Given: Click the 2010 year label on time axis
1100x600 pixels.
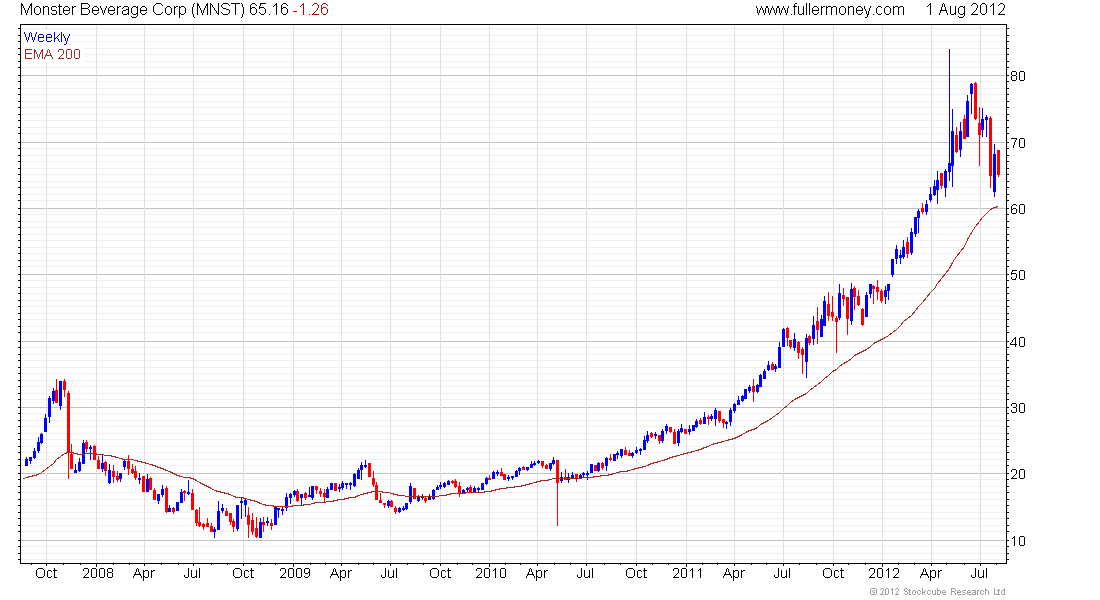Looking at the screenshot, I should tap(490, 573).
